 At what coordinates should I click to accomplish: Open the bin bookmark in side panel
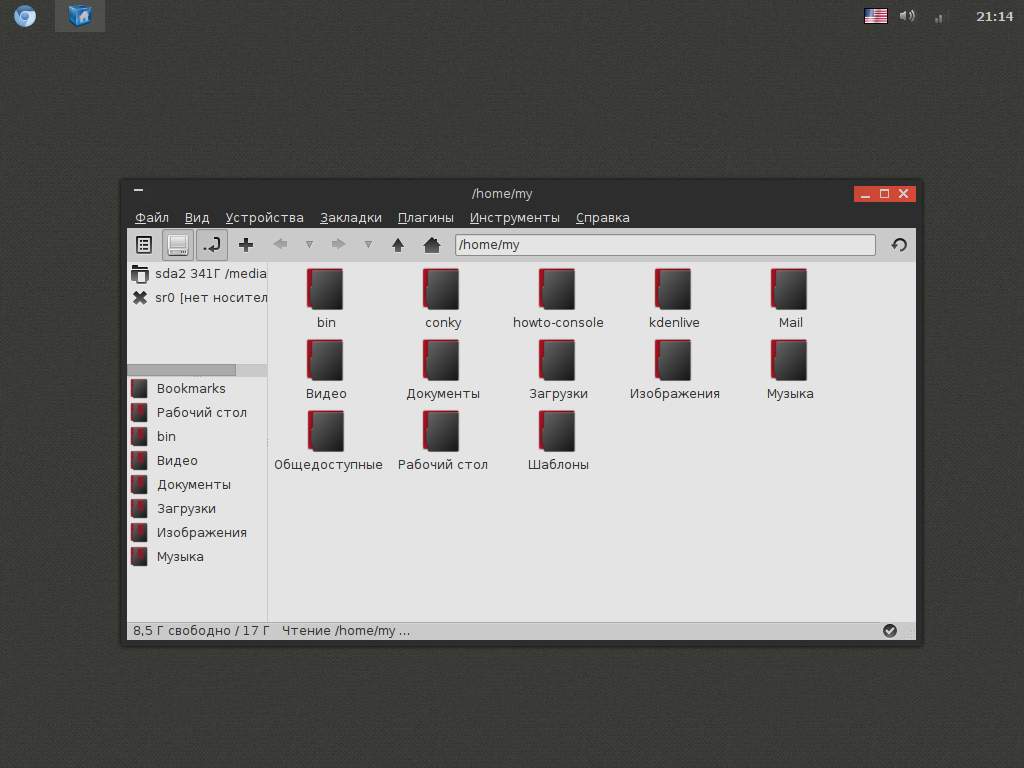[197, 436]
